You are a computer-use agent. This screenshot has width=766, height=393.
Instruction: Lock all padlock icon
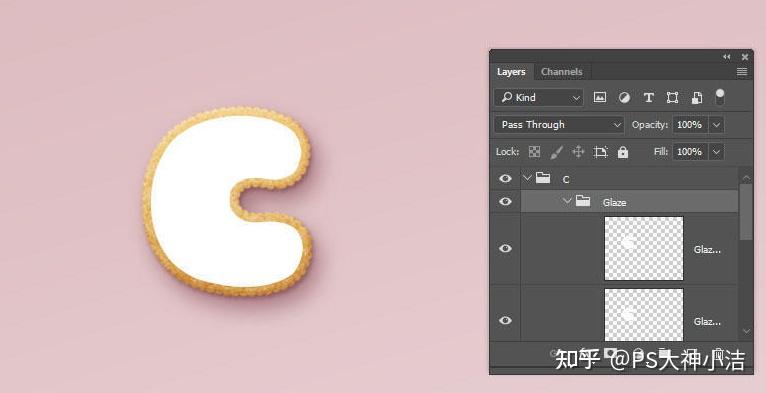click(x=622, y=152)
